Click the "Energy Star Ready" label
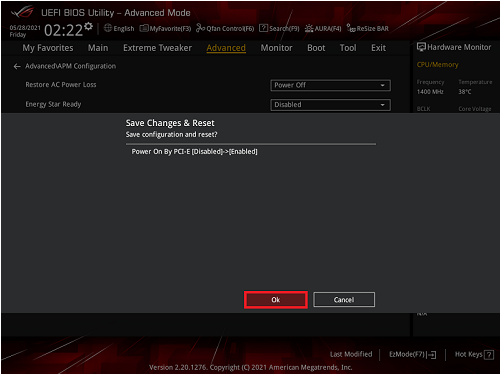Viewport: 500px width, 374px height. coord(53,104)
